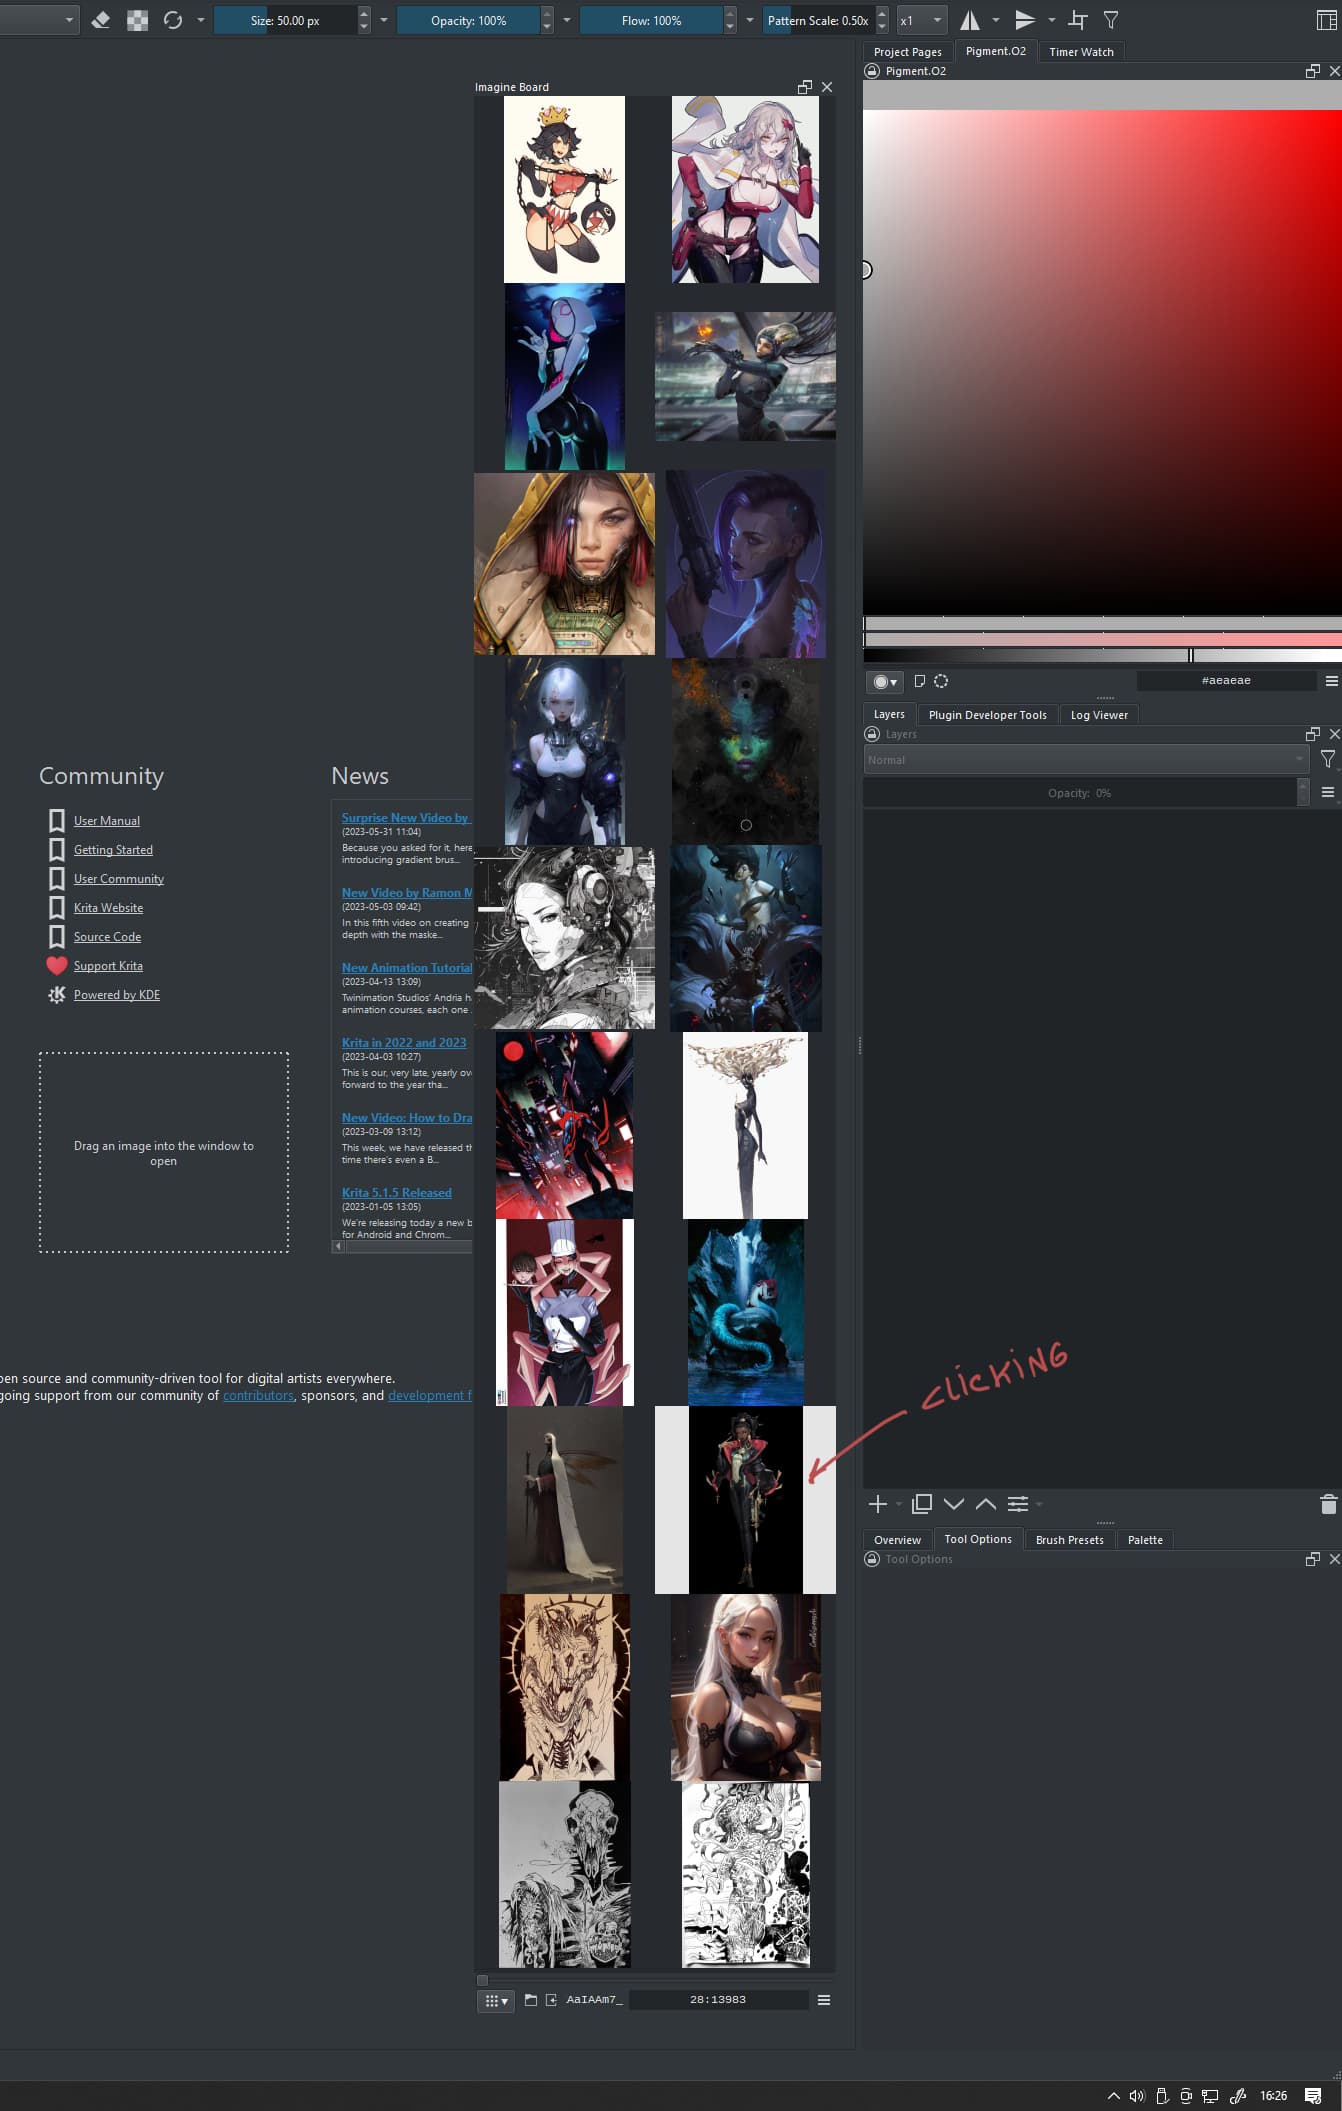Select the crowned girl thumbnail in Imagine Board
The image size is (1342, 2111).
(x=564, y=189)
